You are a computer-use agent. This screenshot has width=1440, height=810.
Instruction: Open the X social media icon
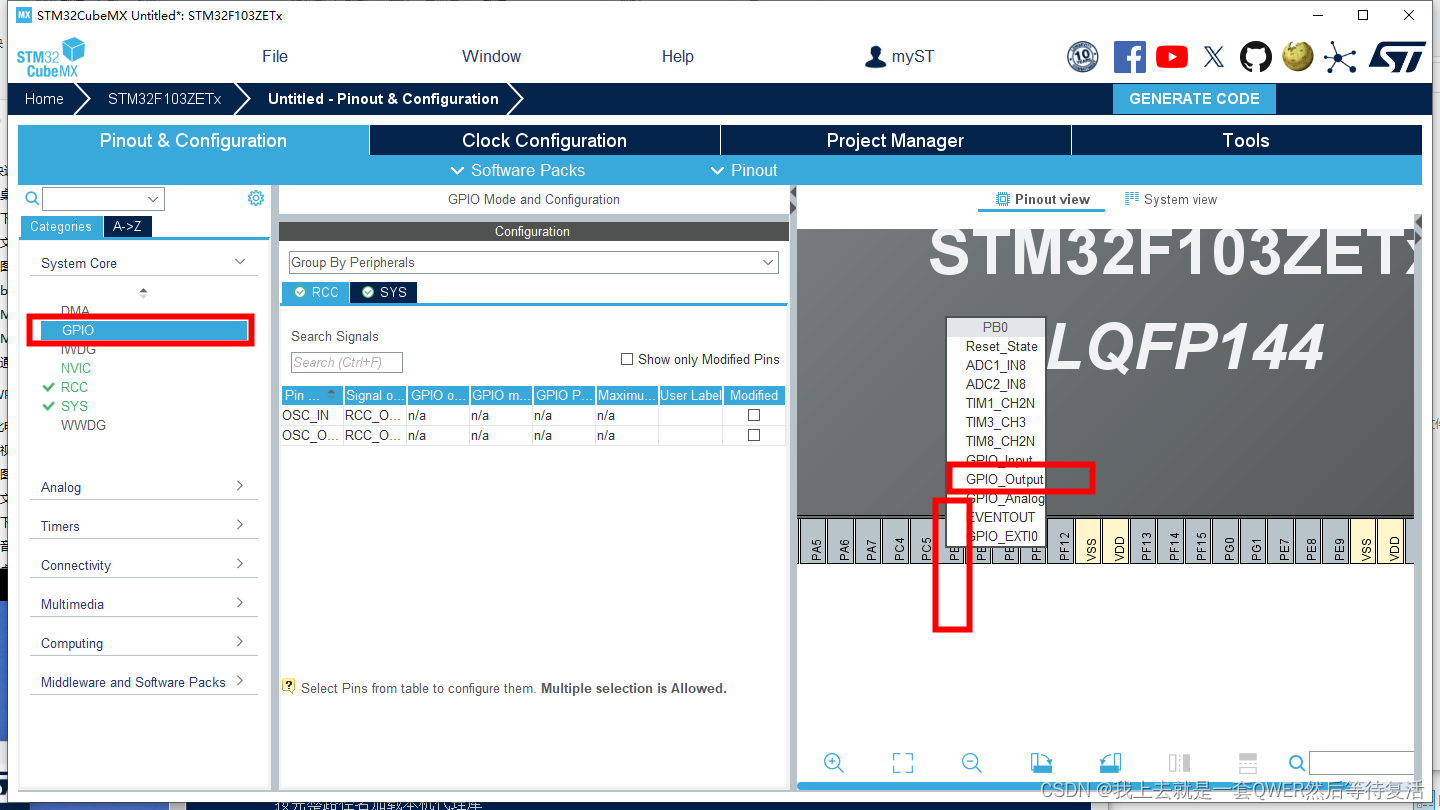click(1214, 57)
